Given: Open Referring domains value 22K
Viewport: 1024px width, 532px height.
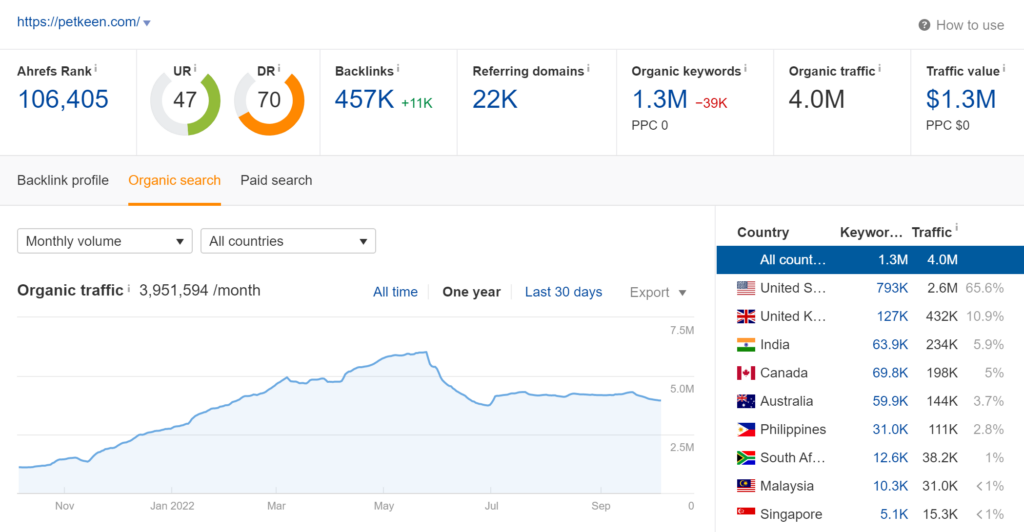Looking at the screenshot, I should pyautogui.click(x=495, y=99).
